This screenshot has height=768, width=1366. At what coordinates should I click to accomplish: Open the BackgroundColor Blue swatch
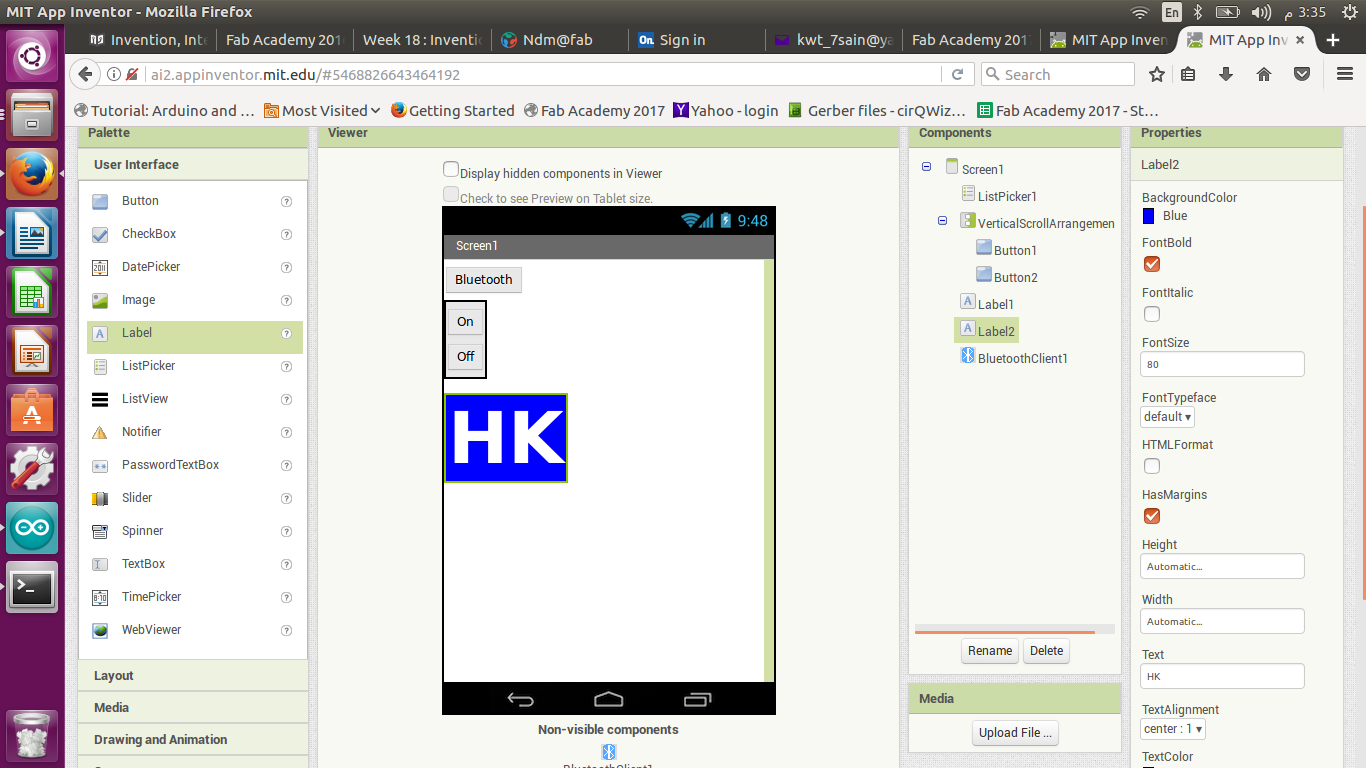[1149, 216]
